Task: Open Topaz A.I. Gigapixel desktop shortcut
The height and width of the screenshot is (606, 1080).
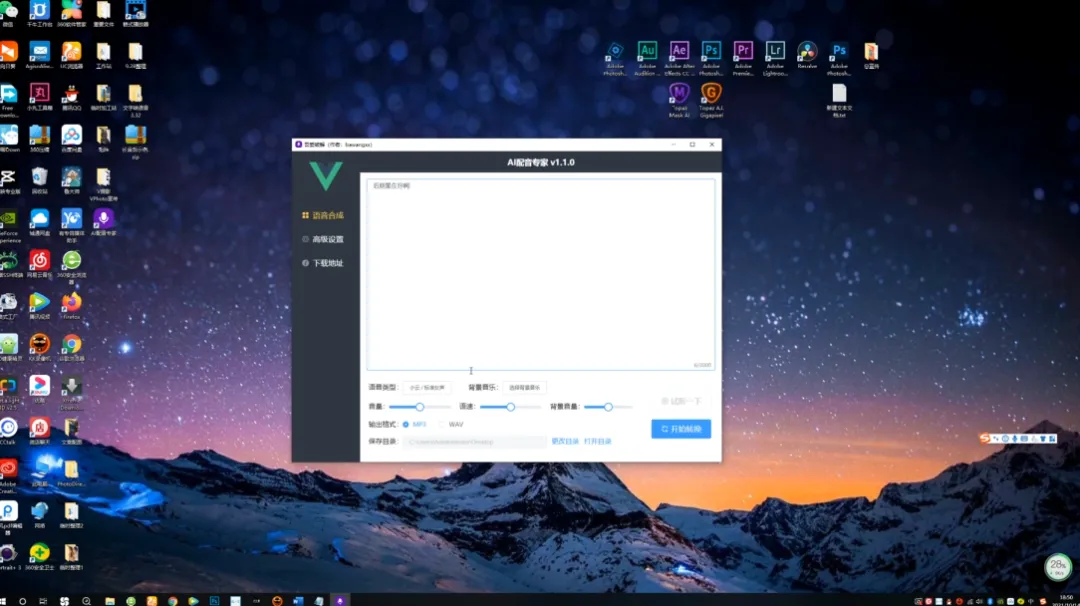Action: [711, 101]
